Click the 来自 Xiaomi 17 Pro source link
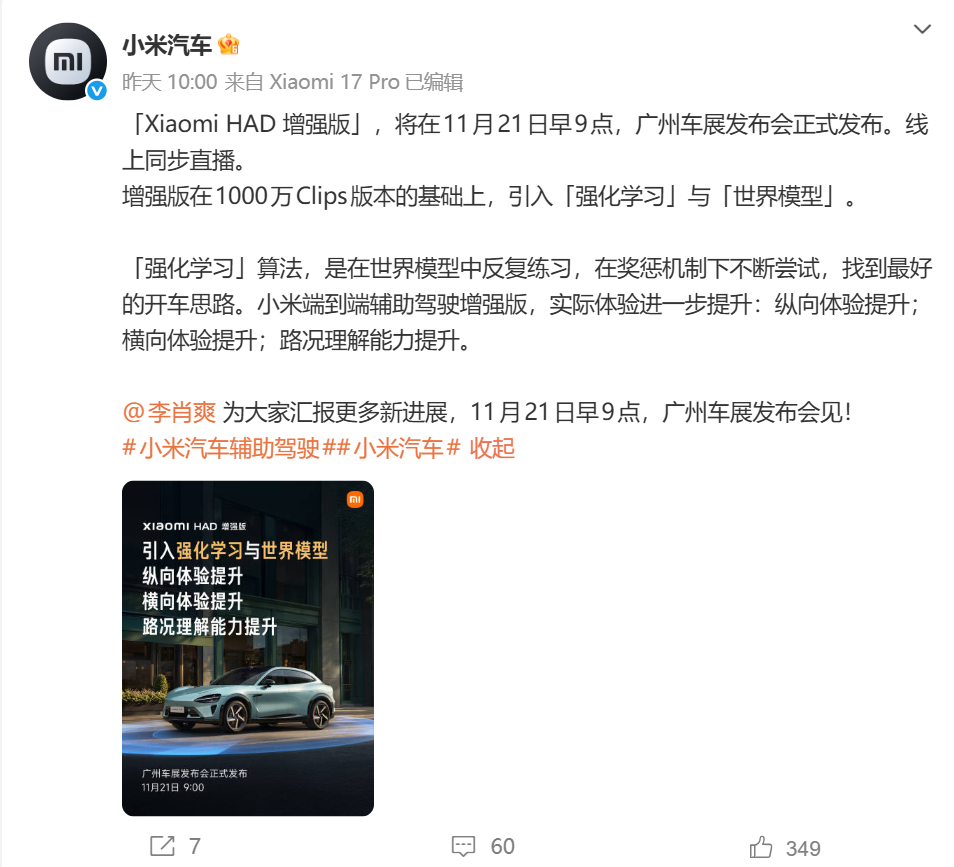This screenshot has width=954, height=867. (312, 82)
